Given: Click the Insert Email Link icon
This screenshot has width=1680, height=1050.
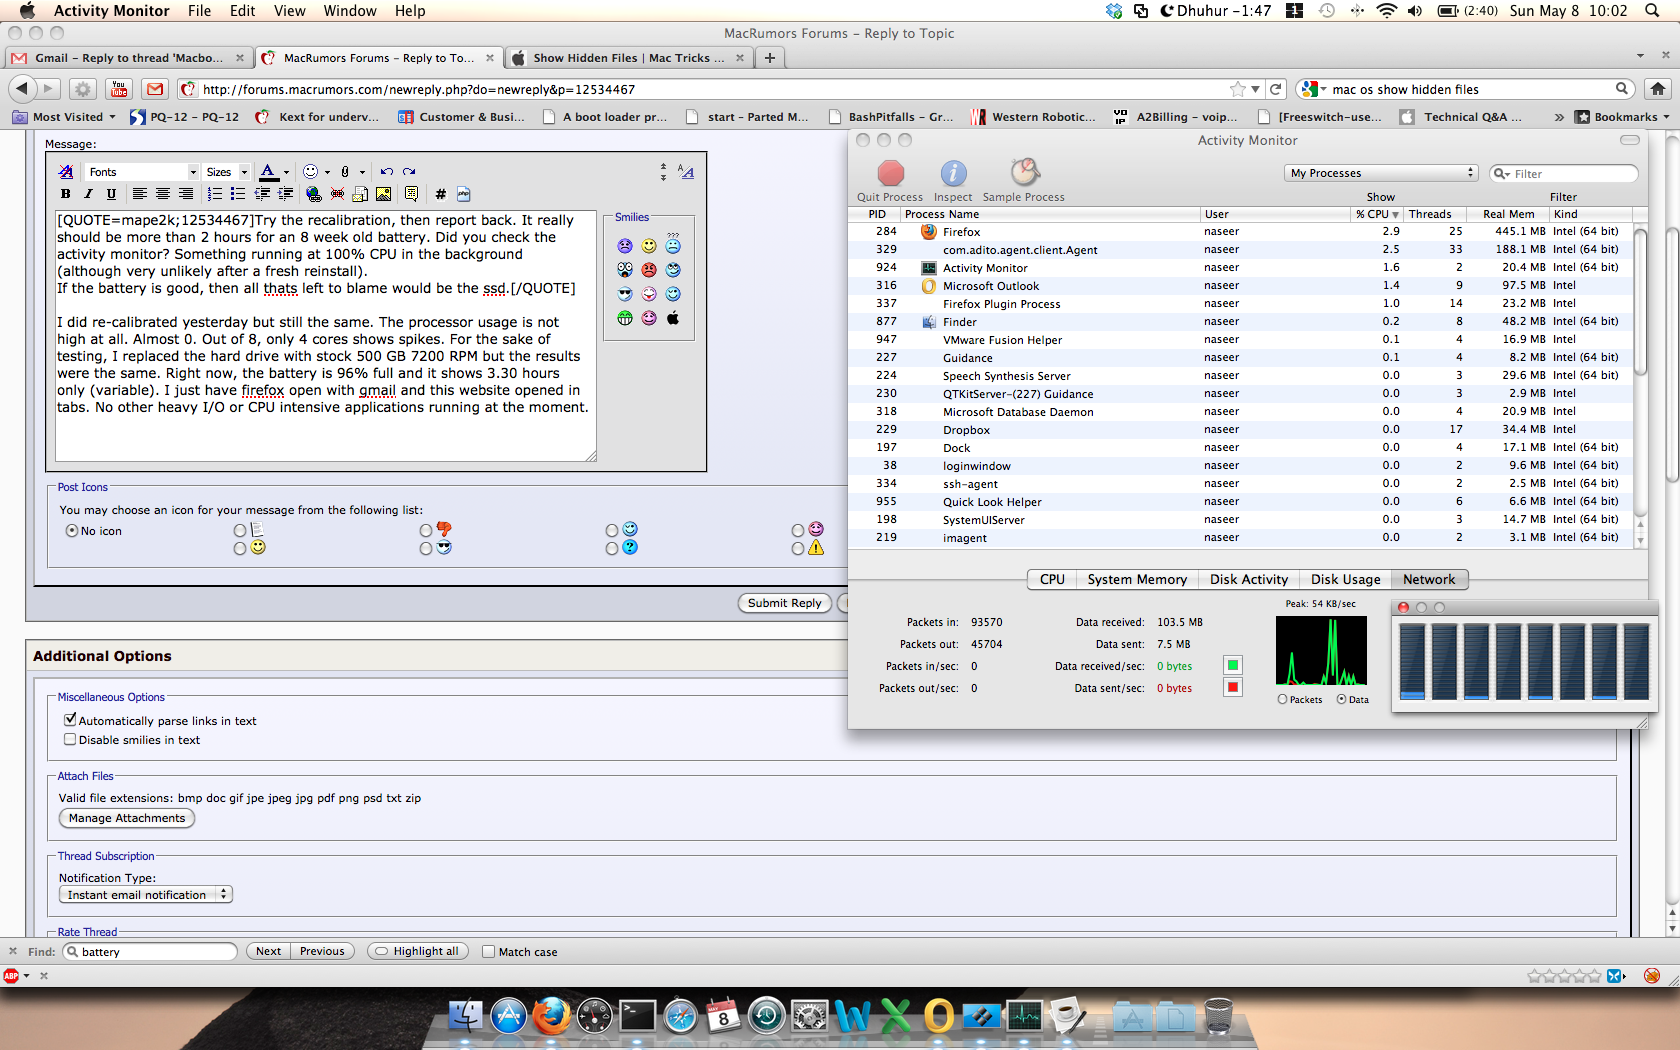Looking at the screenshot, I should tap(360, 194).
